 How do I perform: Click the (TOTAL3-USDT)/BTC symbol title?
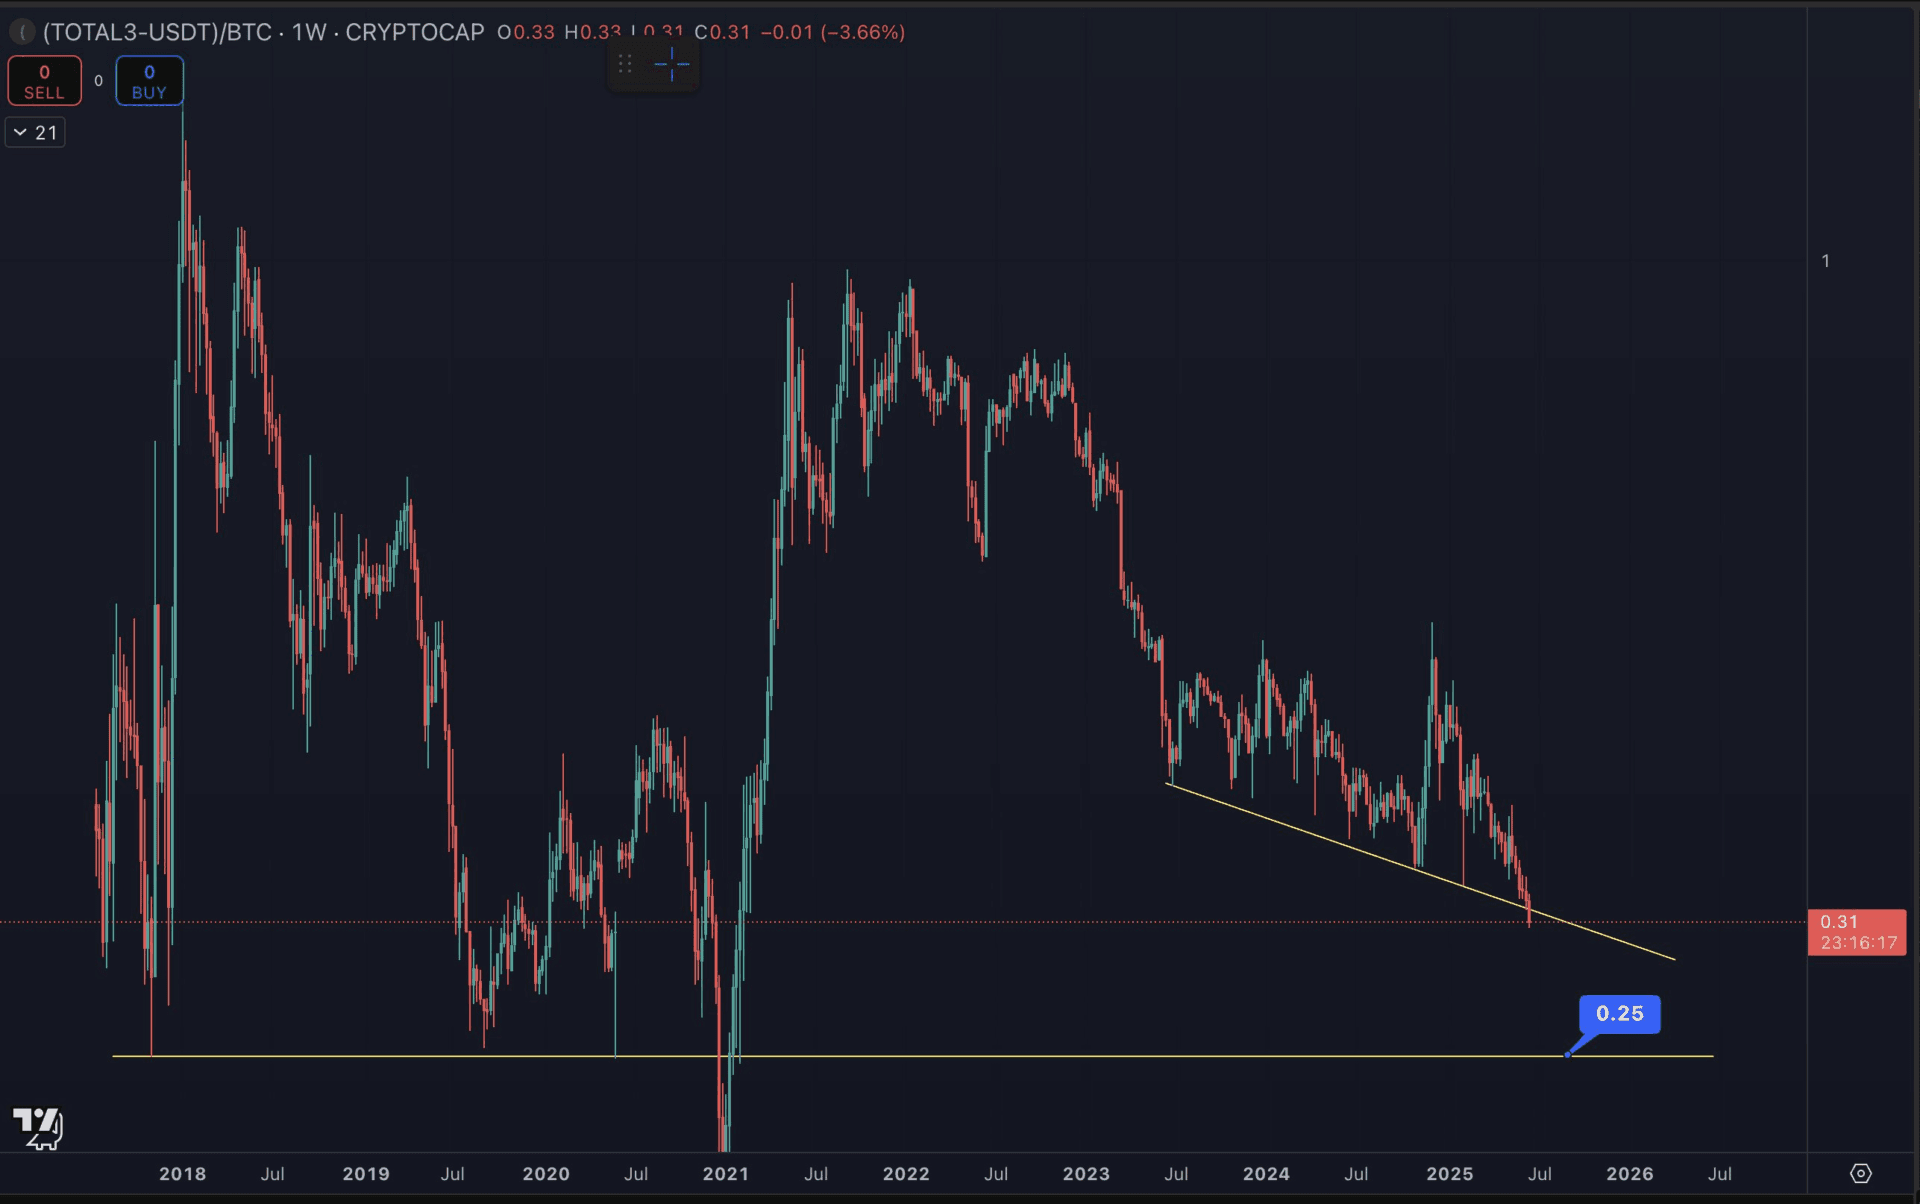157,32
